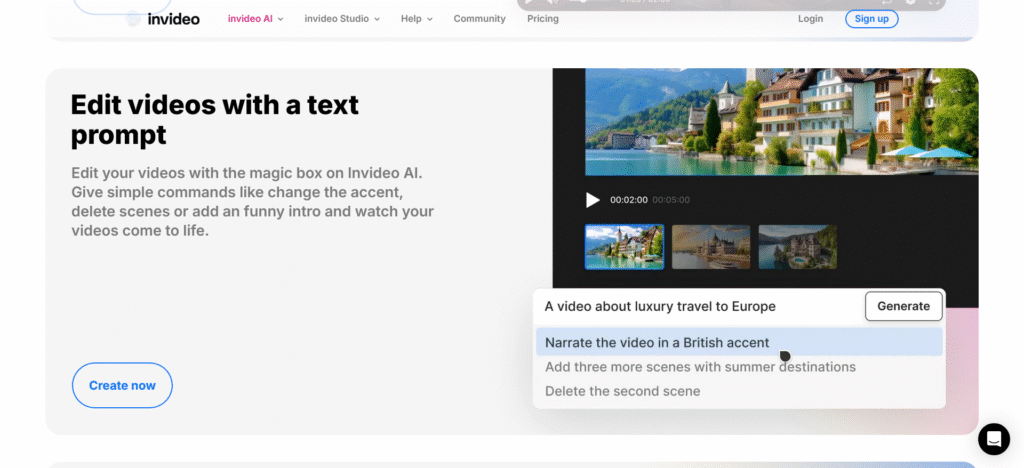The height and width of the screenshot is (468, 1024).
Task: Expand the invideo Studio menu
Action: pos(342,19)
